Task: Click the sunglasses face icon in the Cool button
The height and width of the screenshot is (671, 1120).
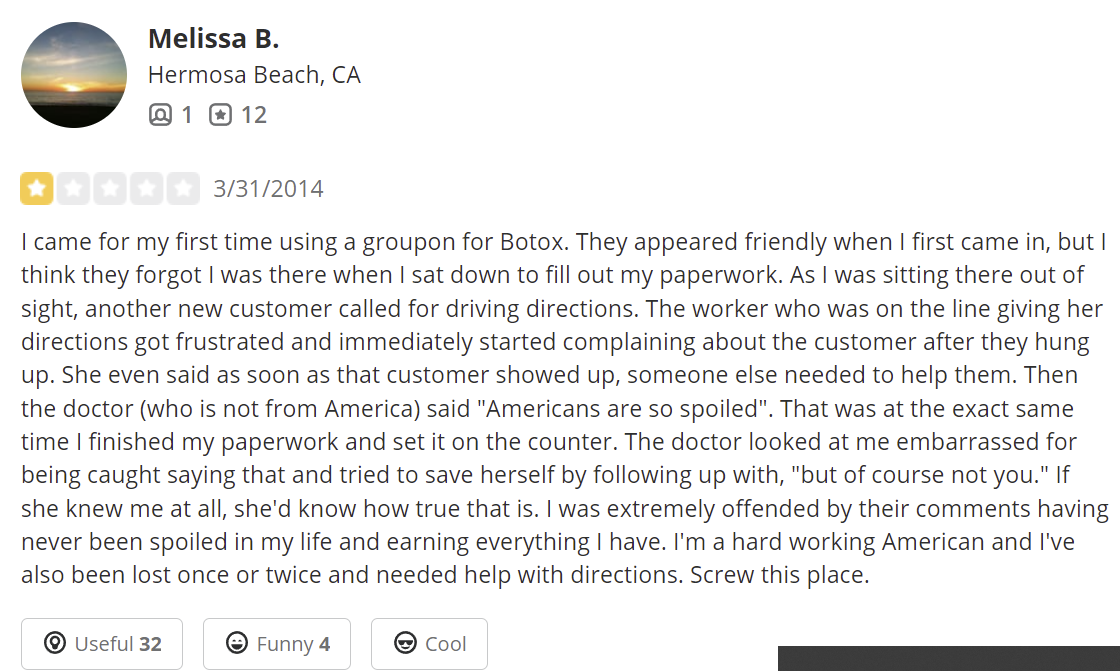Action: tap(405, 644)
